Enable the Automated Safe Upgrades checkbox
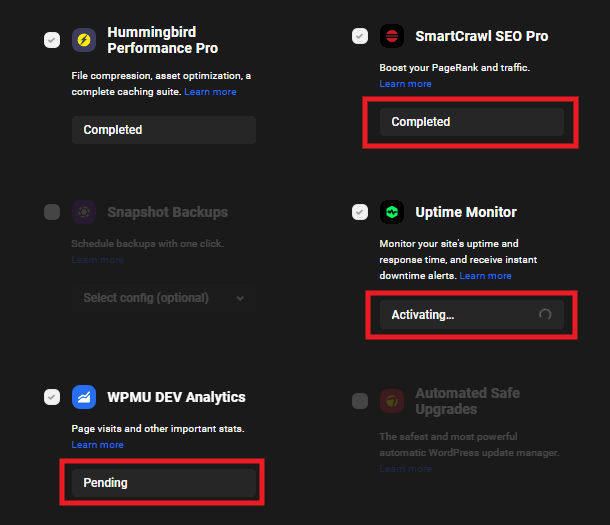Screen dimensions: 610x525 360,401
